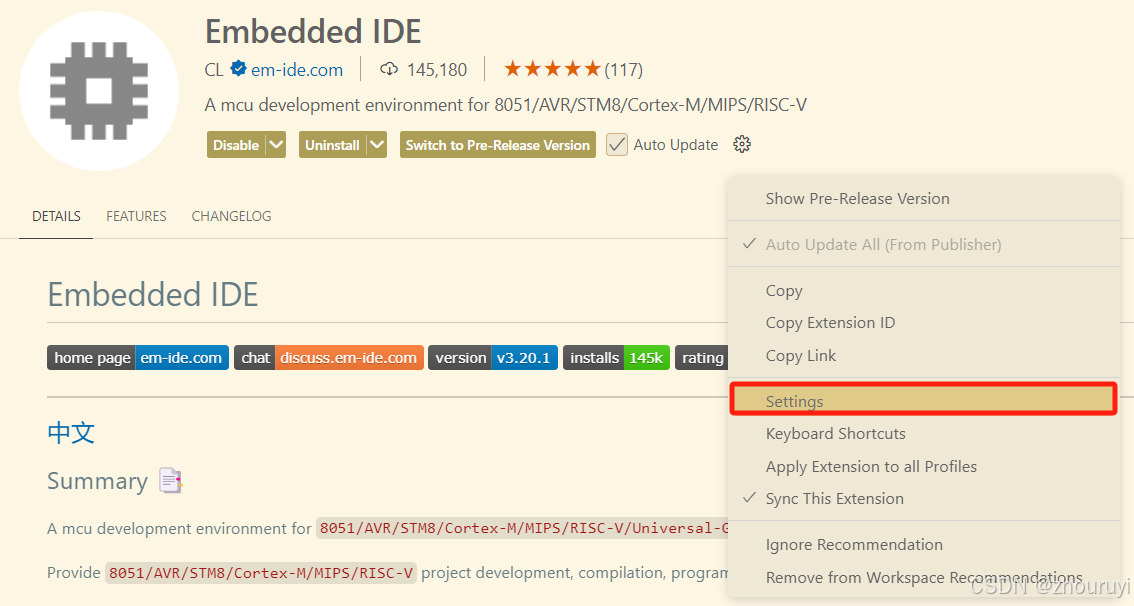The height and width of the screenshot is (606, 1134).
Task: Select Apply Extension to all Profiles
Action: point(924,466)
